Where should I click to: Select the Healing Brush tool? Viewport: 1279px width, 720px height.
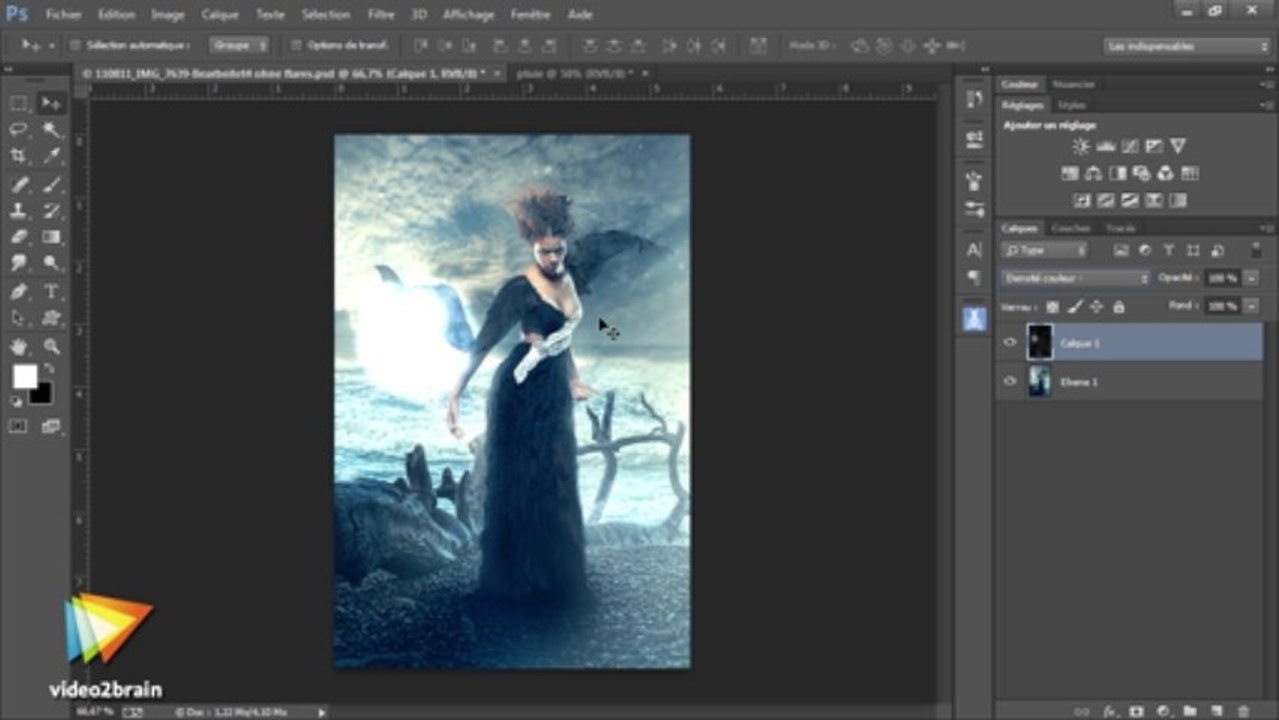(19, 184)
